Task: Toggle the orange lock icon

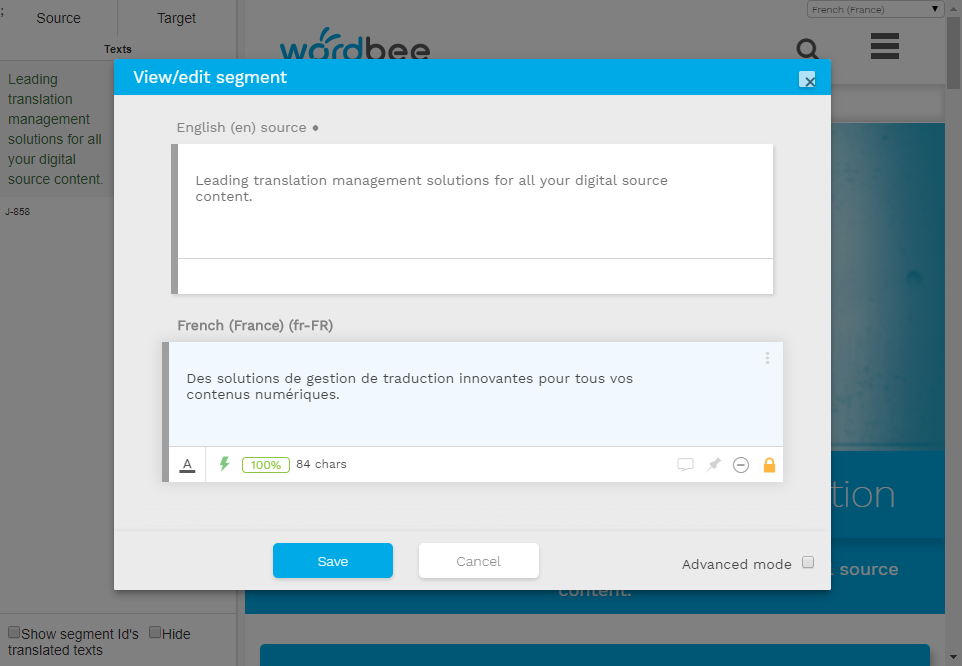Action: 769,465
